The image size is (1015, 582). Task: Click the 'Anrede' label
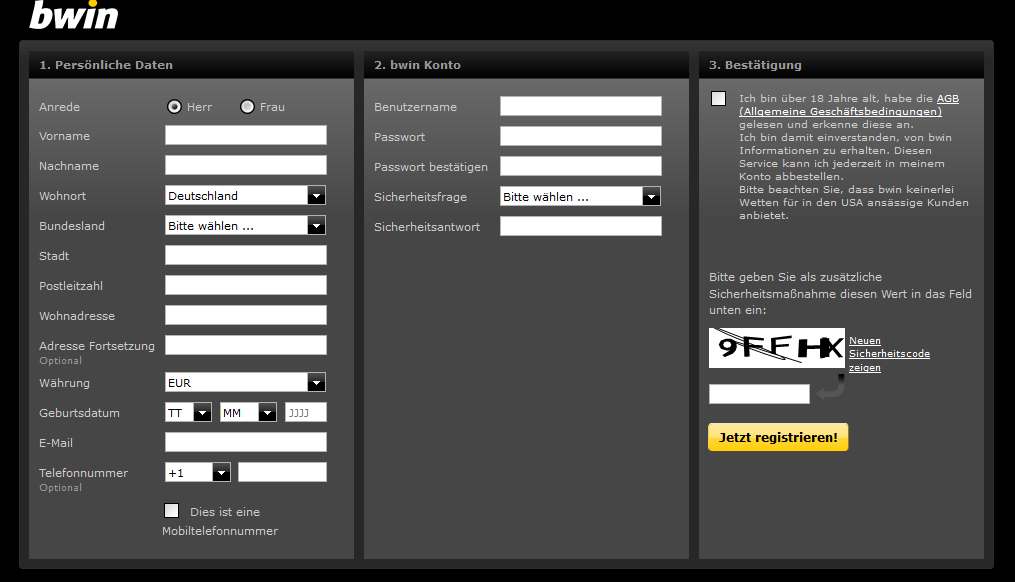[x=60, y=107]
